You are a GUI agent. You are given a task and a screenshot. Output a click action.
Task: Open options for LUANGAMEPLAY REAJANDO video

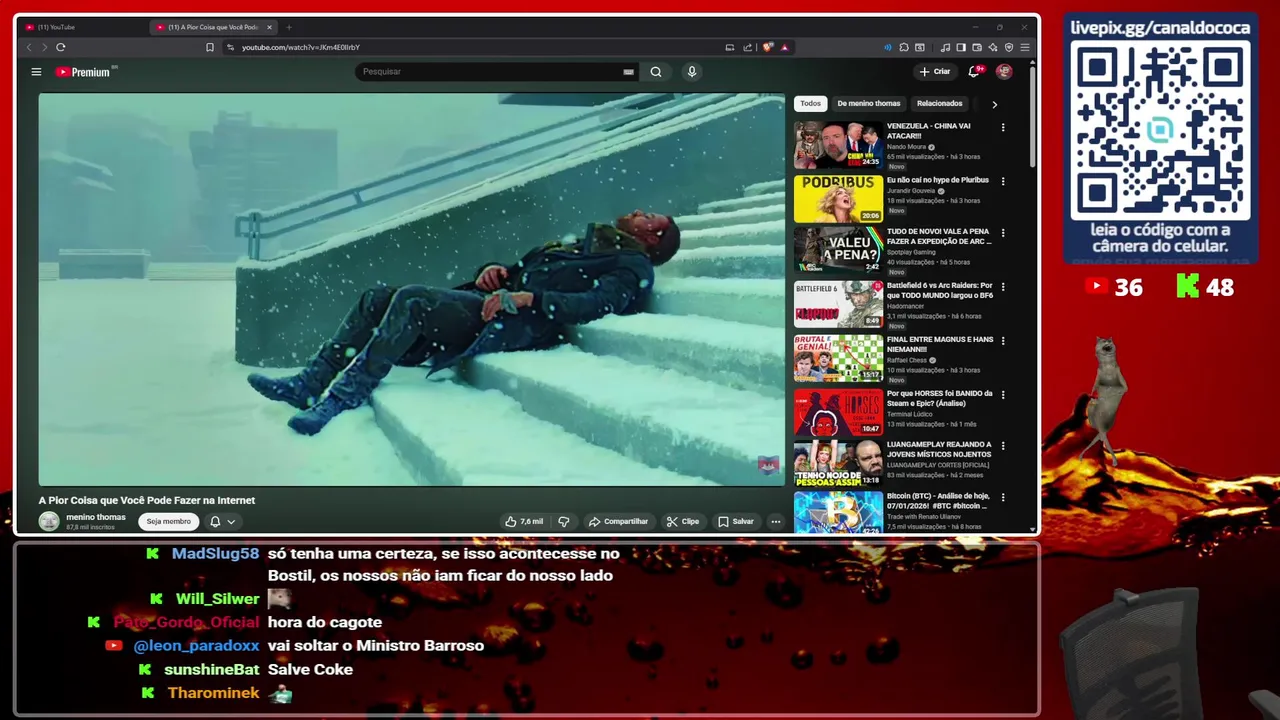click(x=1003, y=446)
